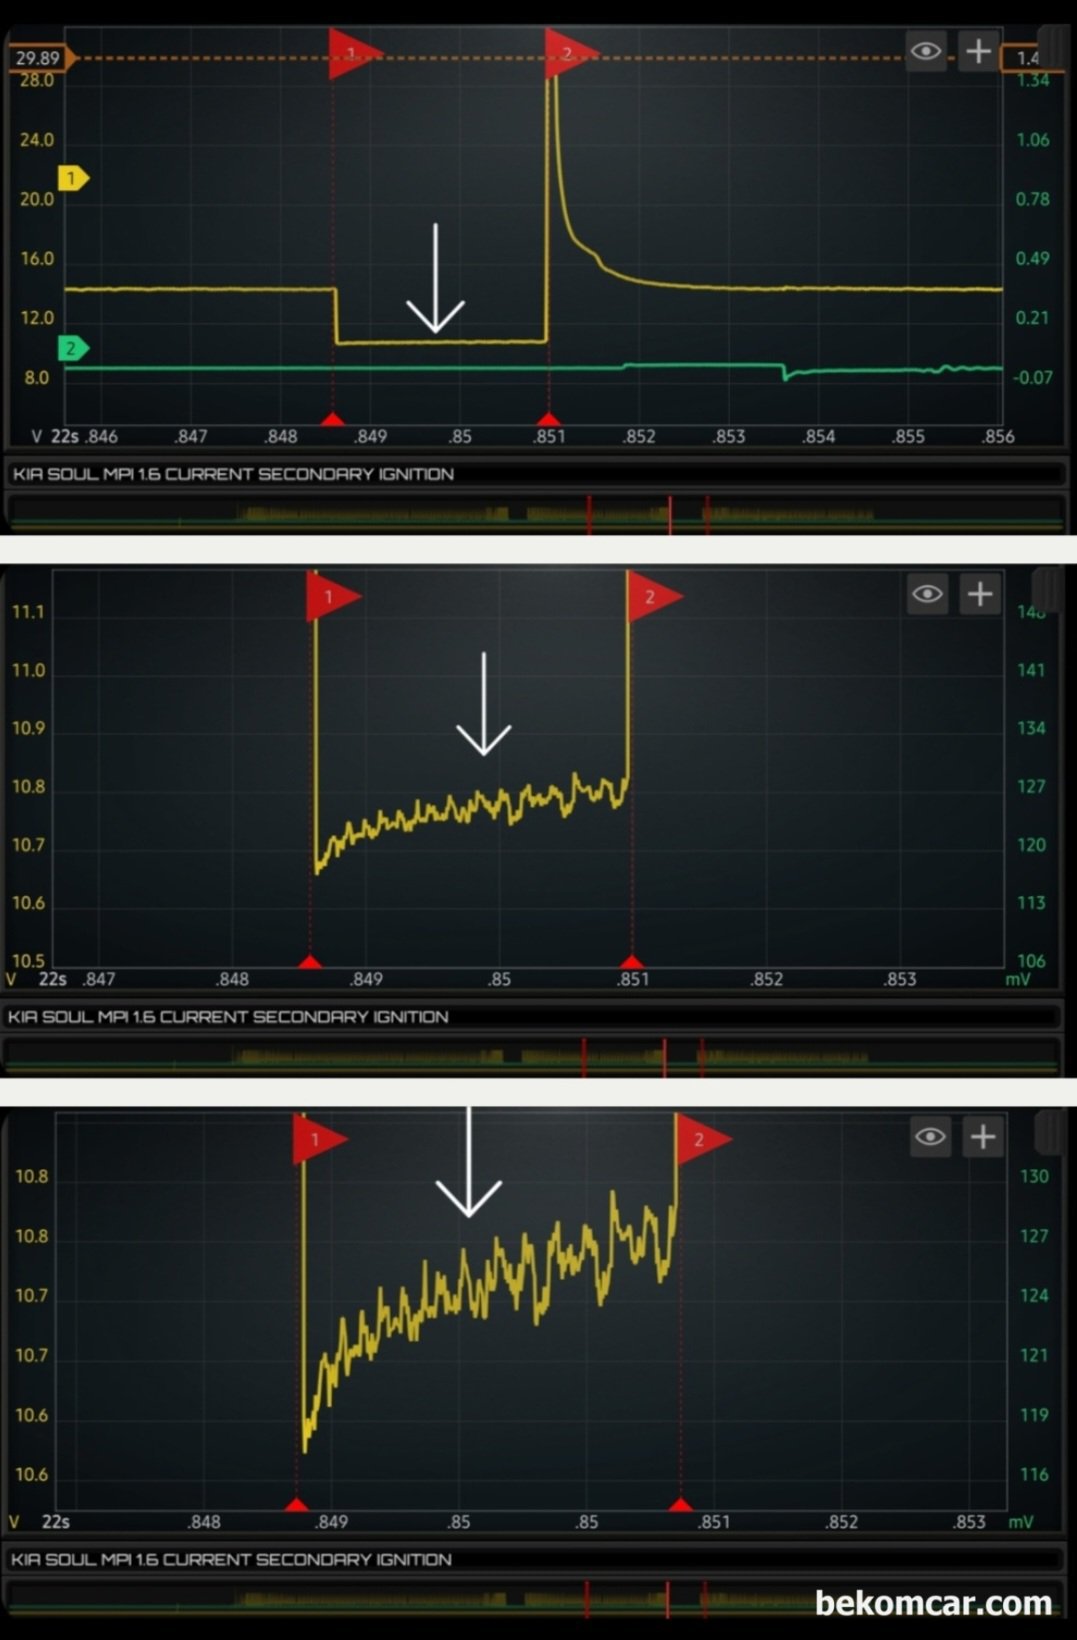Image resolution: width=1077 pixels, height=1640 pixels.
Task: Select red flag 1 in middle chart
Action: 332,596
